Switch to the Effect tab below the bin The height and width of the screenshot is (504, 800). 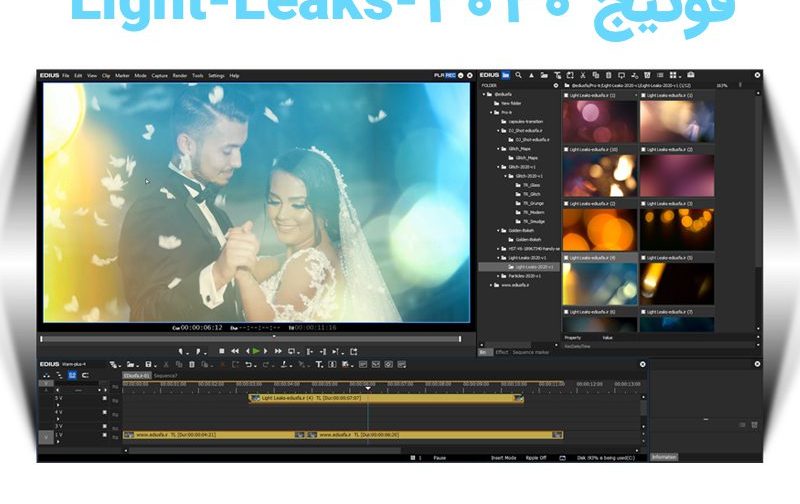(x=502, y=352)
